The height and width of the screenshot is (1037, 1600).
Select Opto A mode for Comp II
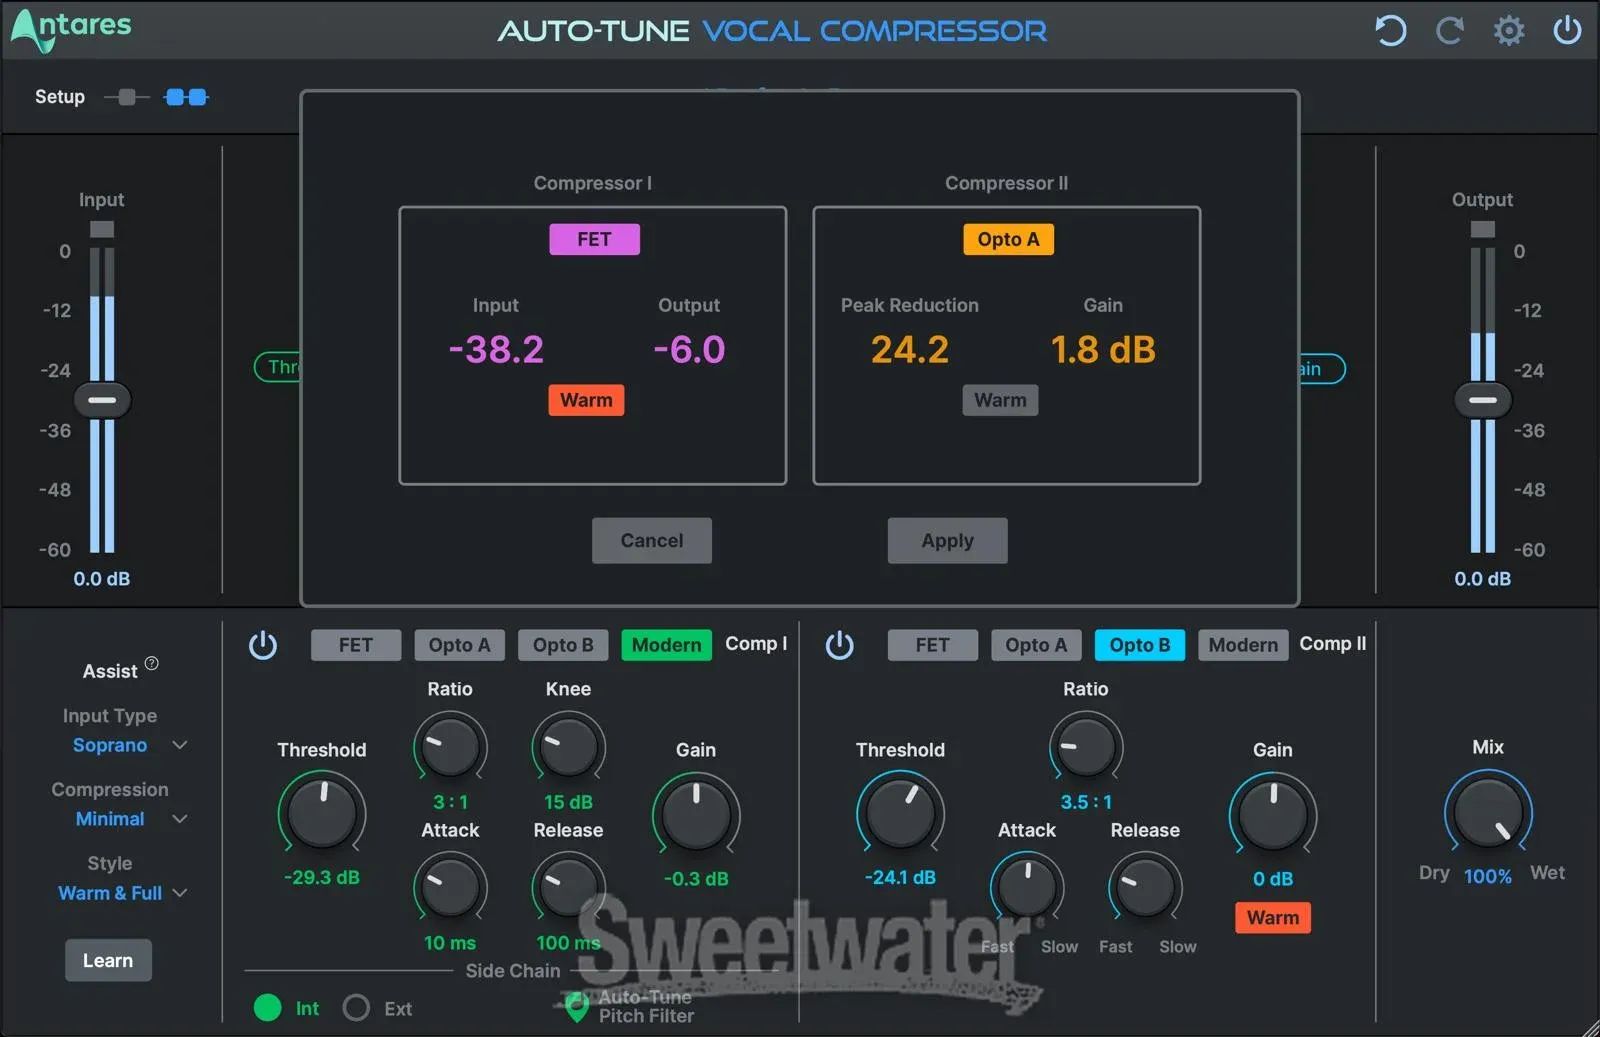(1036, 645)
